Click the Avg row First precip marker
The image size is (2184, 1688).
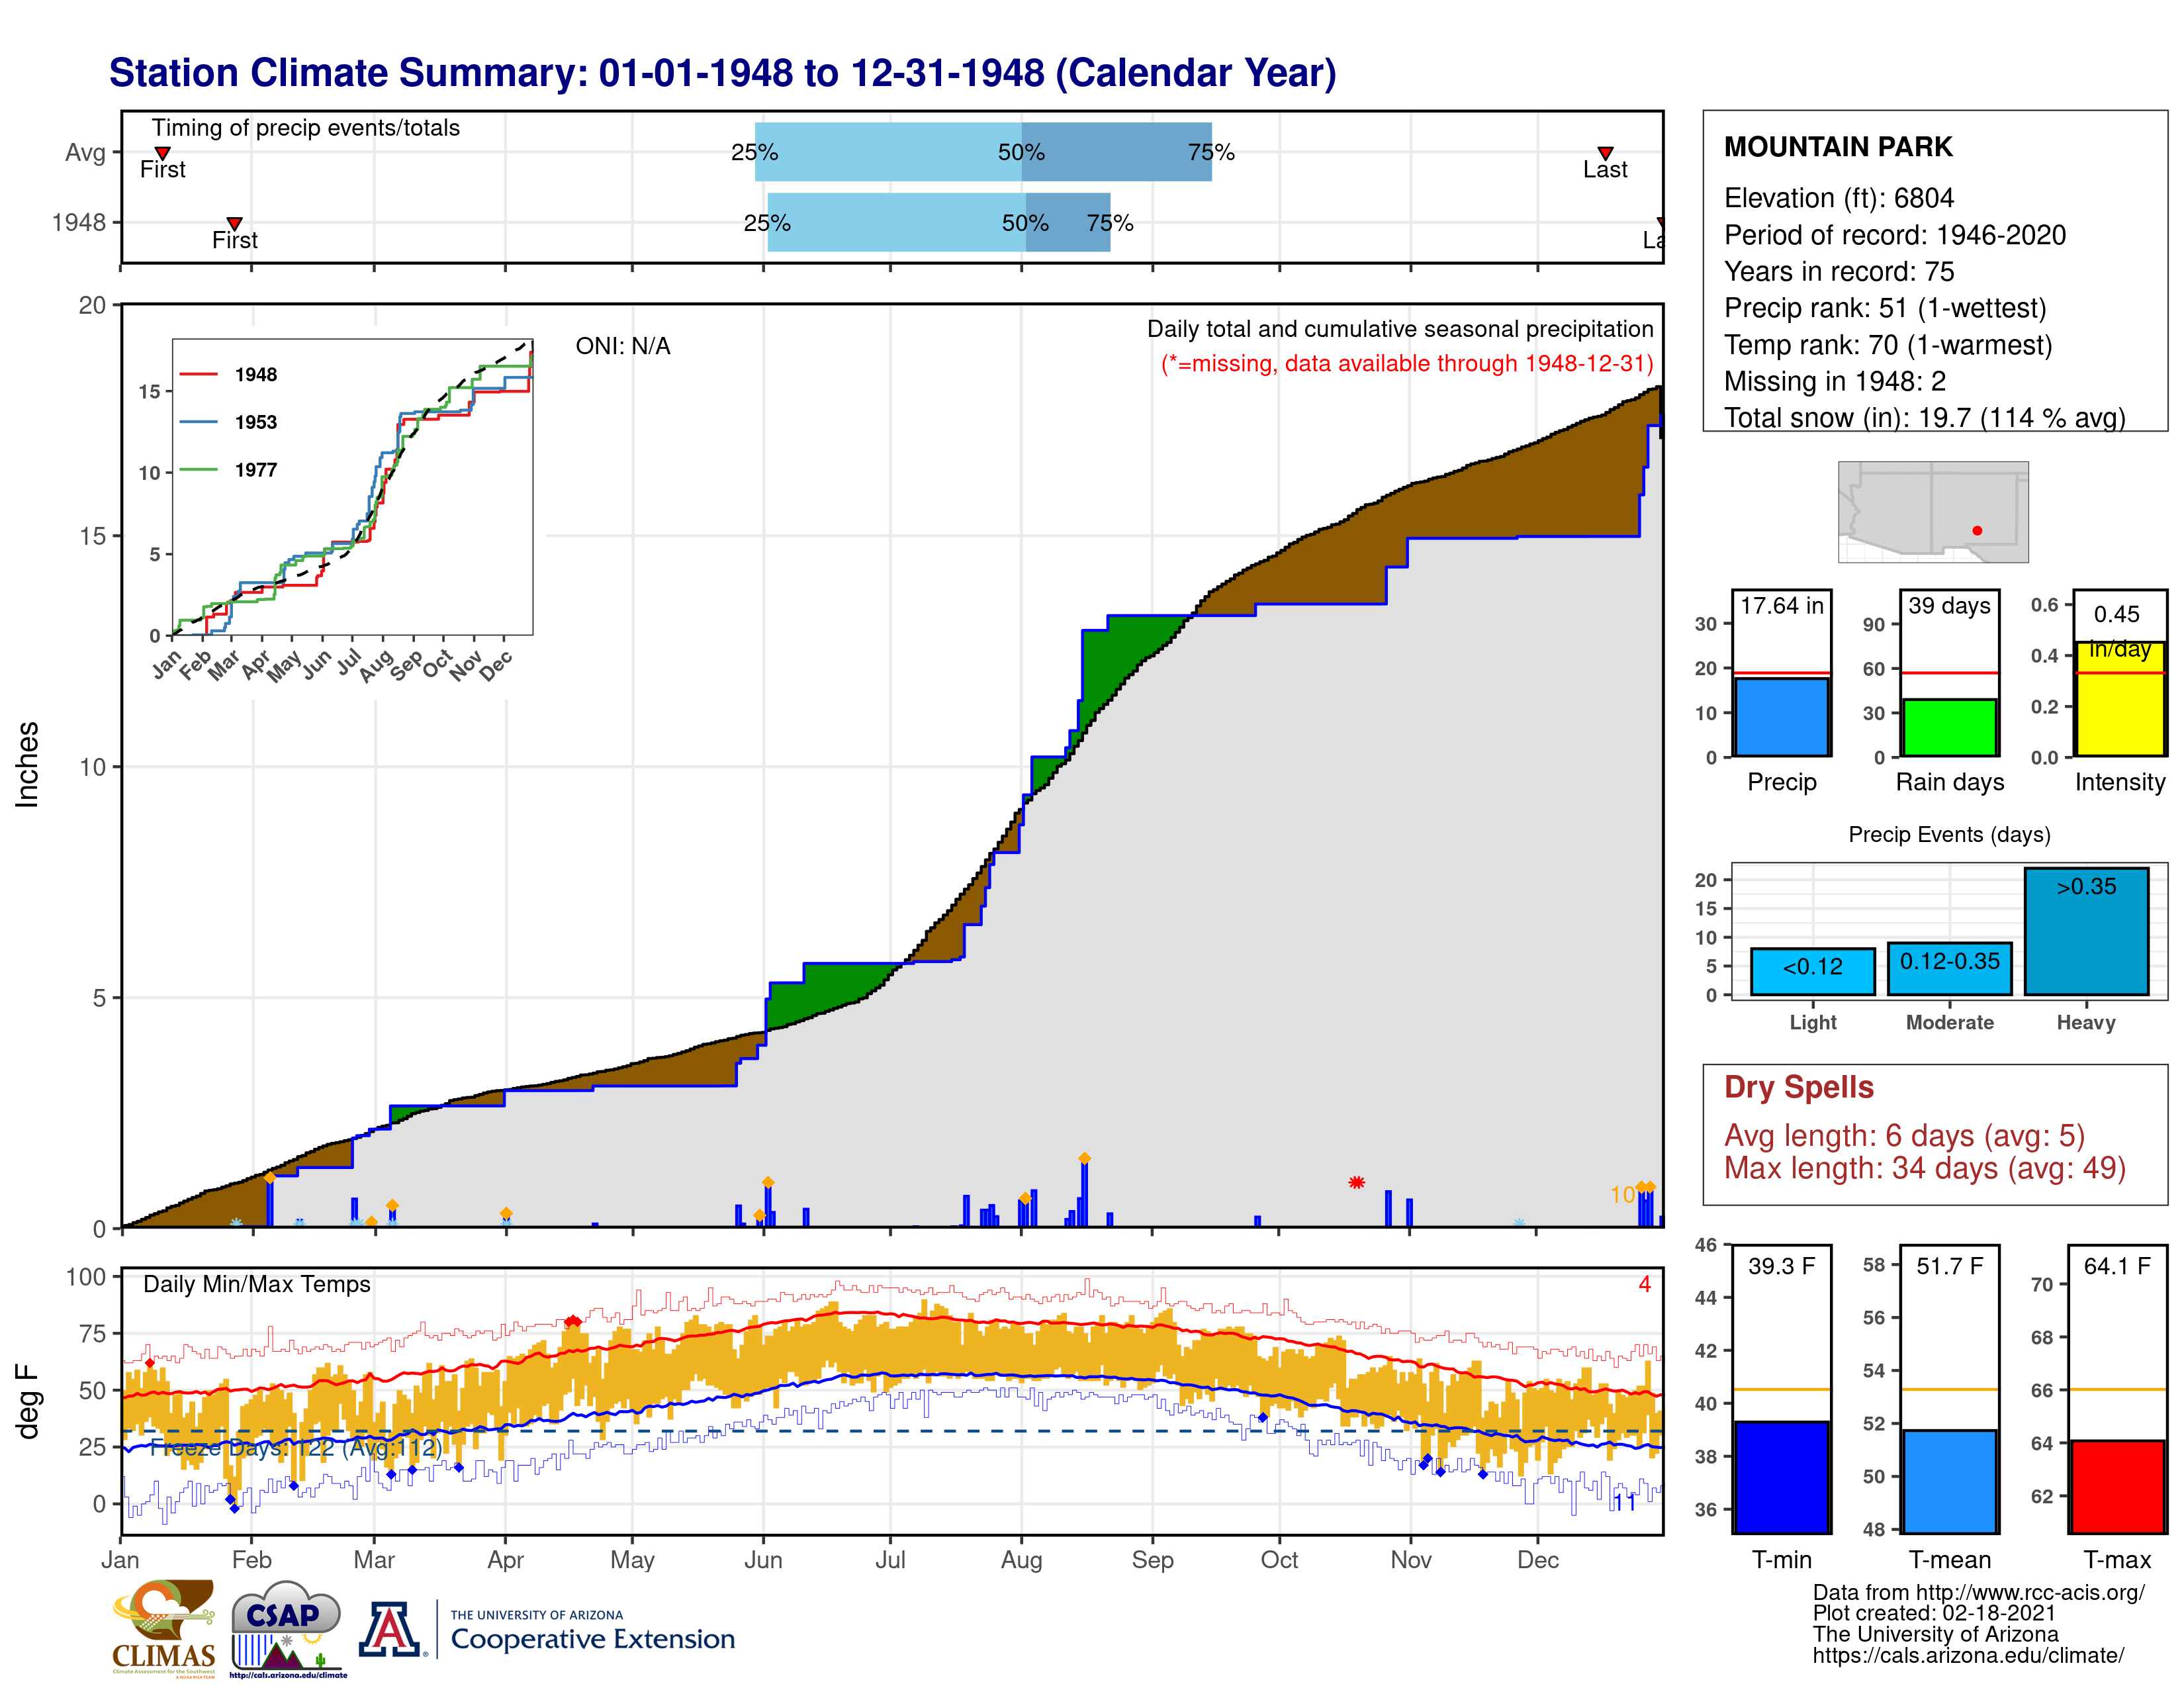[162, 153]
